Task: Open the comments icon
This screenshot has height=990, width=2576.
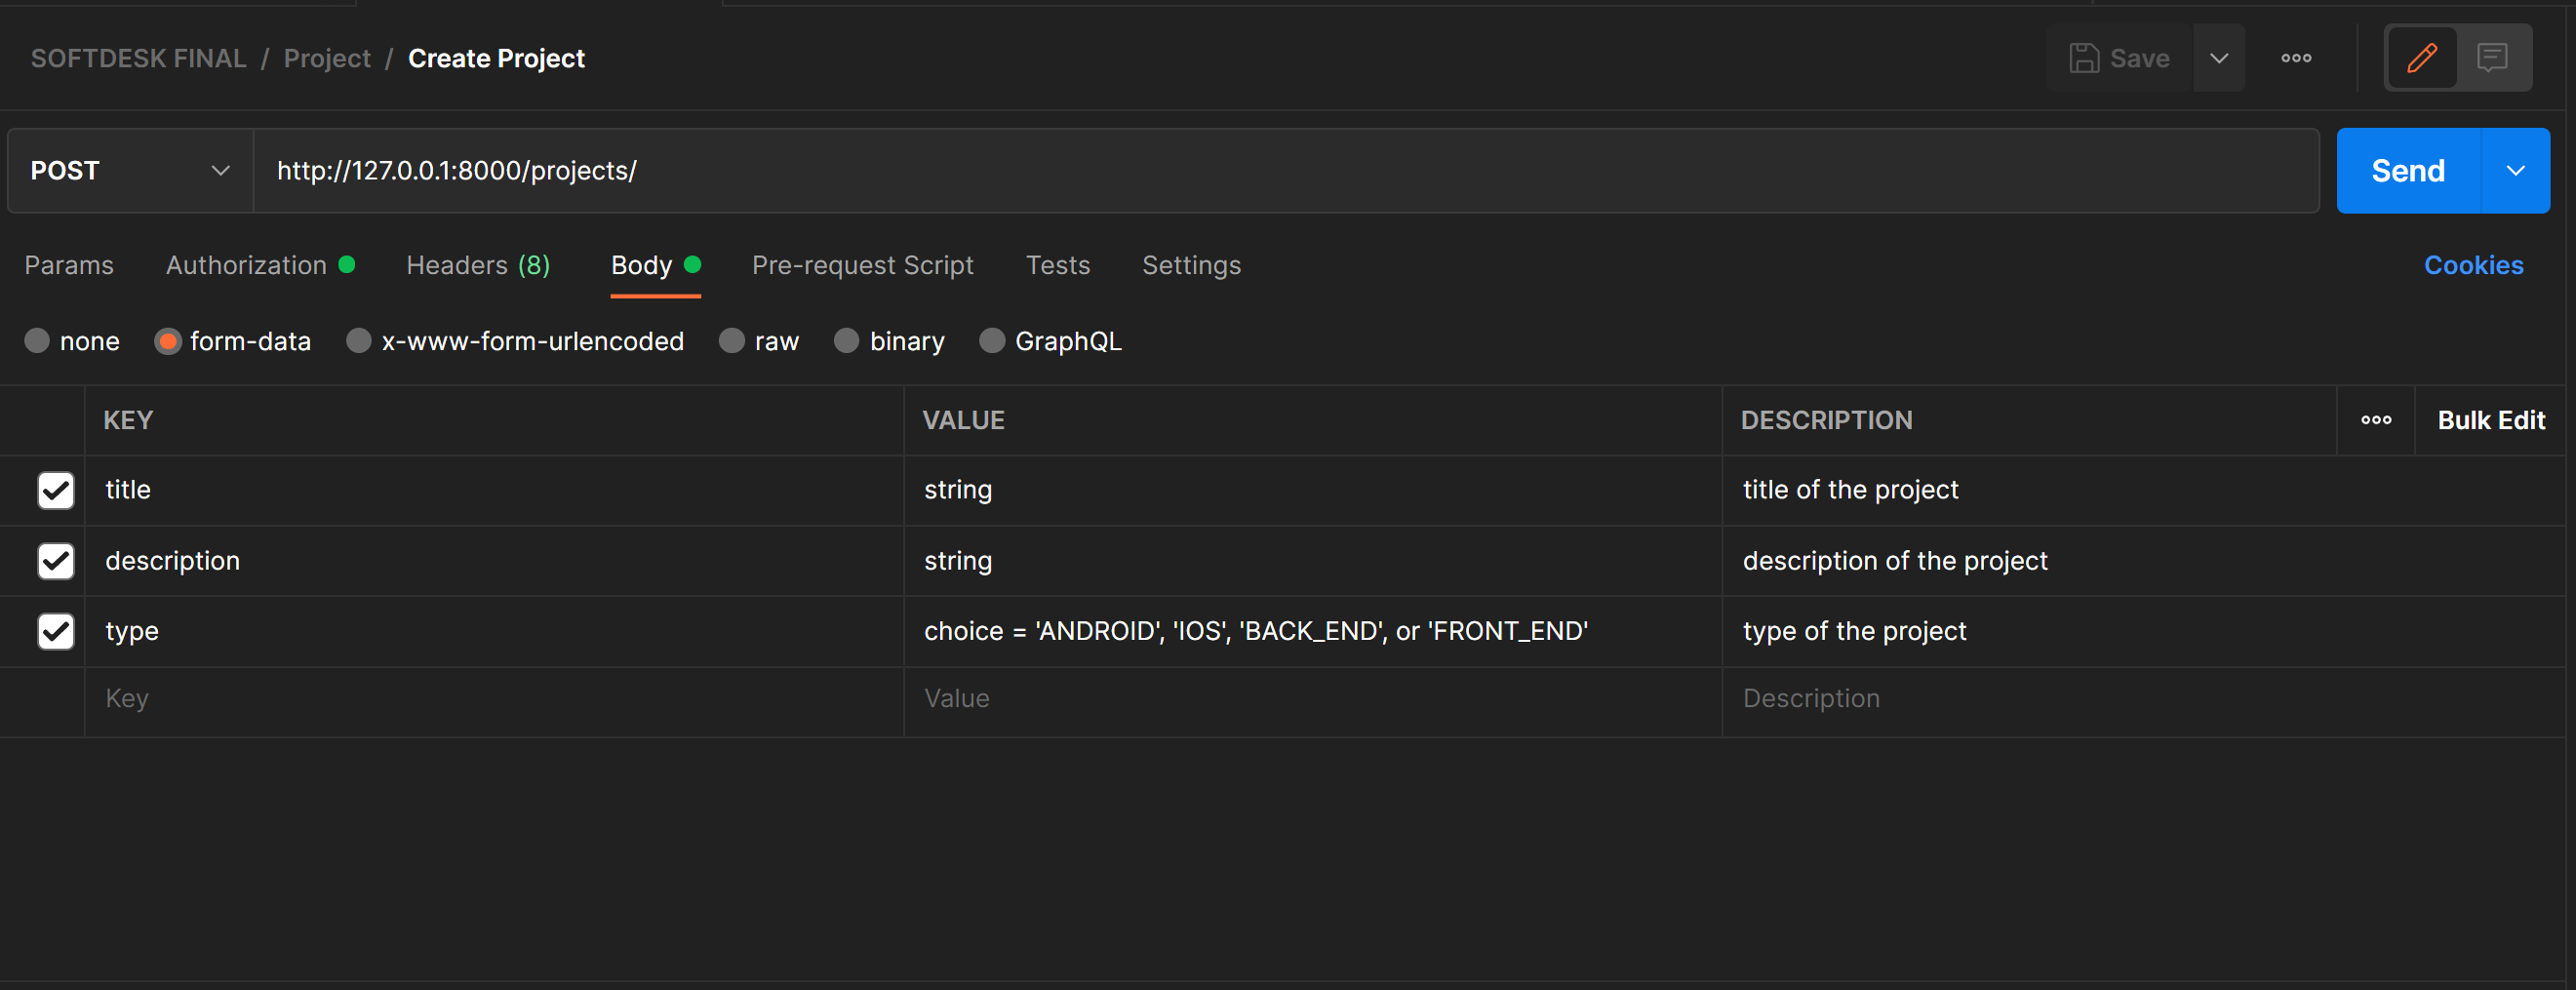Action: click(2492, 57)
